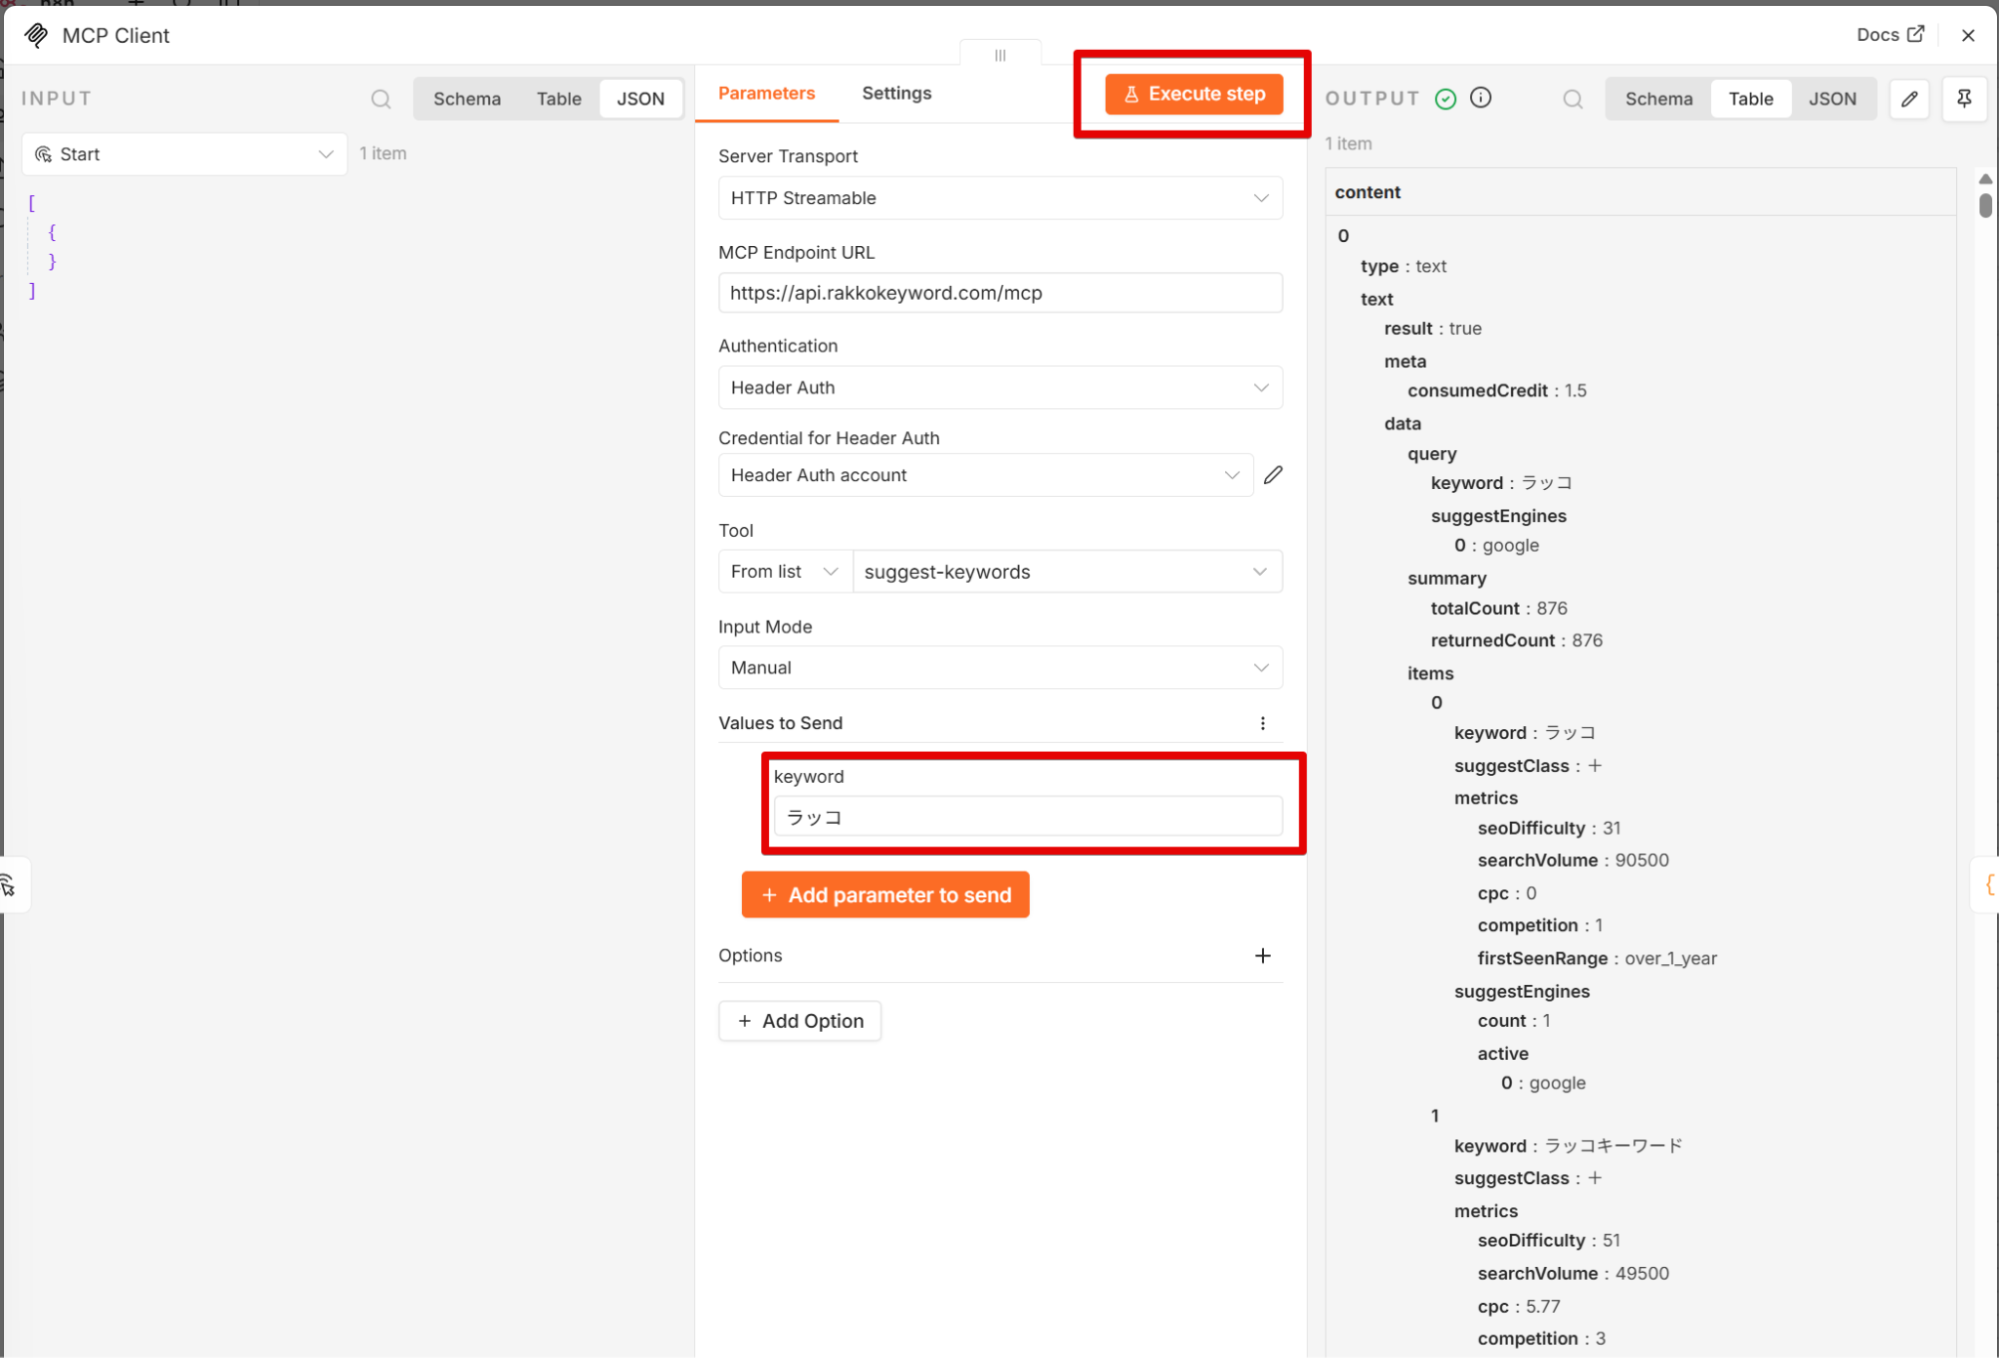Open the Parameters tab

(767, 93)
